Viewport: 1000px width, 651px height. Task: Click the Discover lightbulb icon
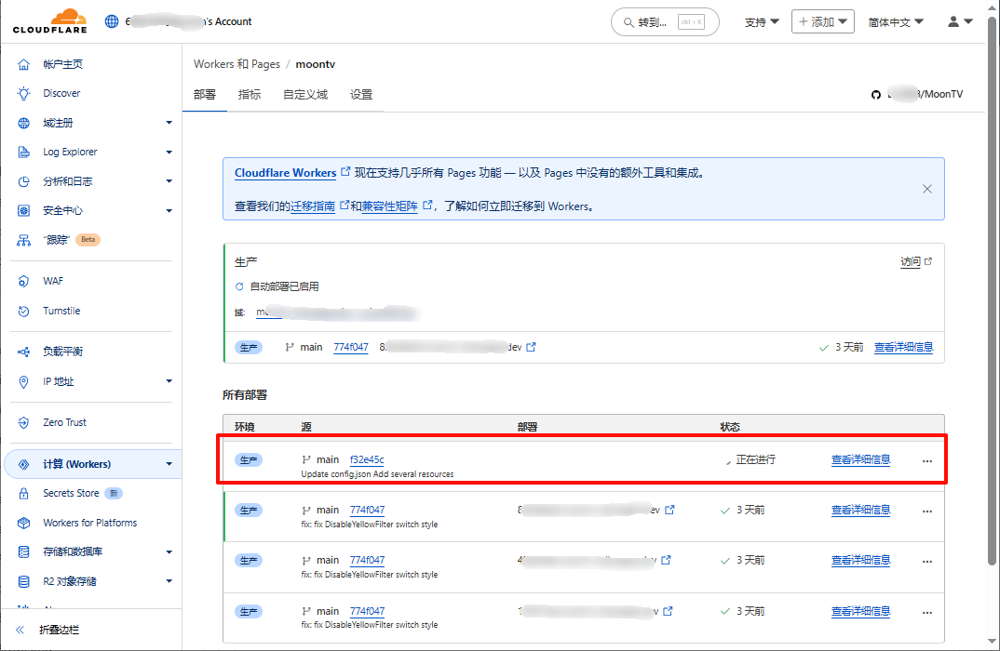coord(23,93)
